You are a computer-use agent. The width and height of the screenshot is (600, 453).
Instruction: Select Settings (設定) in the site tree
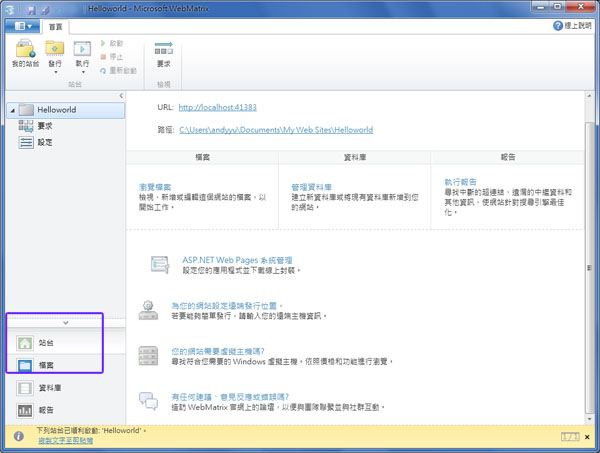click(45, 142)
